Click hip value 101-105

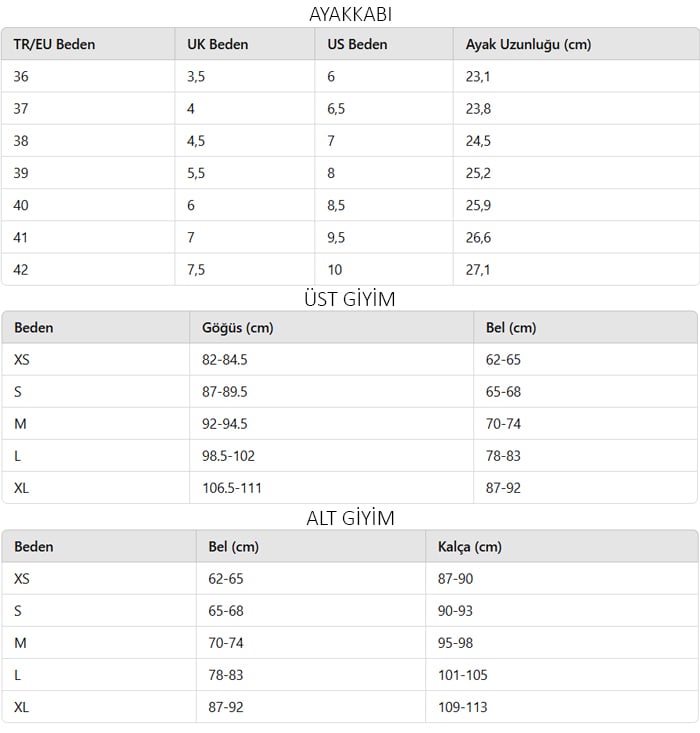pyautogui.click(x=463, y=675)
